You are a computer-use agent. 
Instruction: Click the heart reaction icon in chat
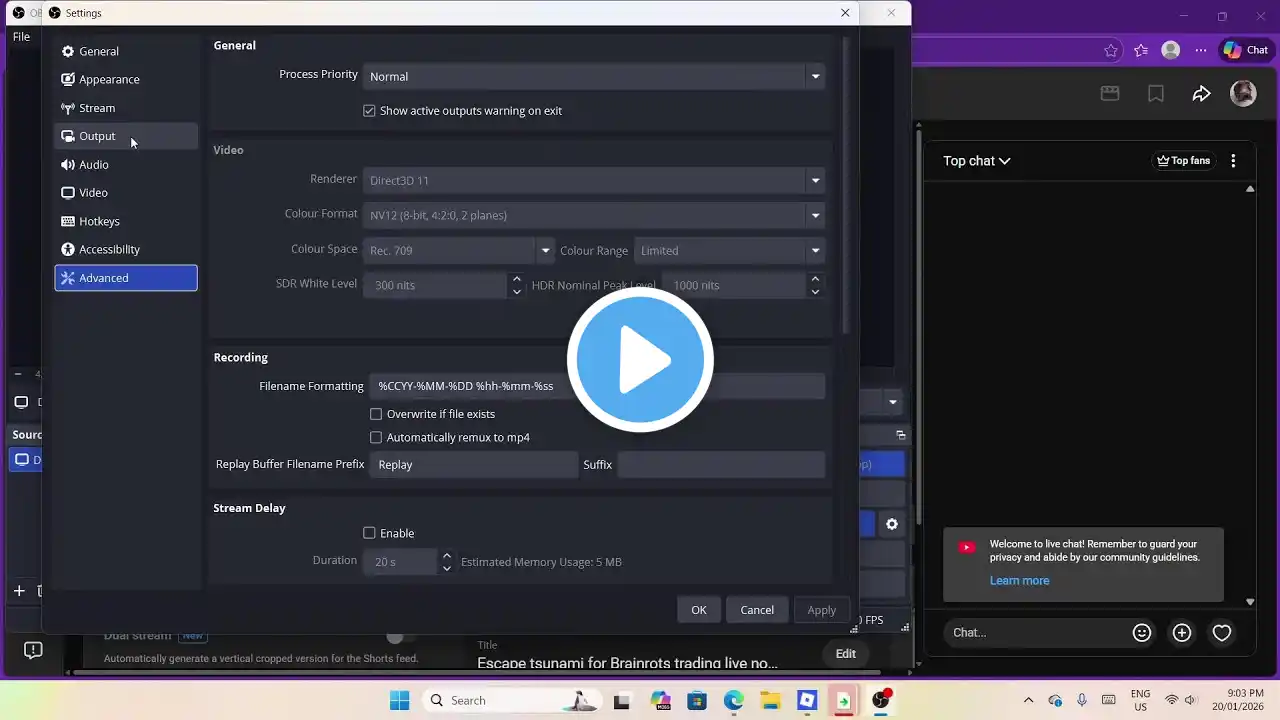pos(1221,632)
